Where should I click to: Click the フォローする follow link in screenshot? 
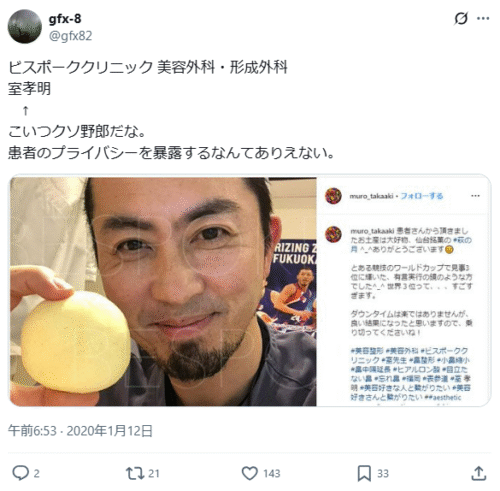(x=421, y=196)
